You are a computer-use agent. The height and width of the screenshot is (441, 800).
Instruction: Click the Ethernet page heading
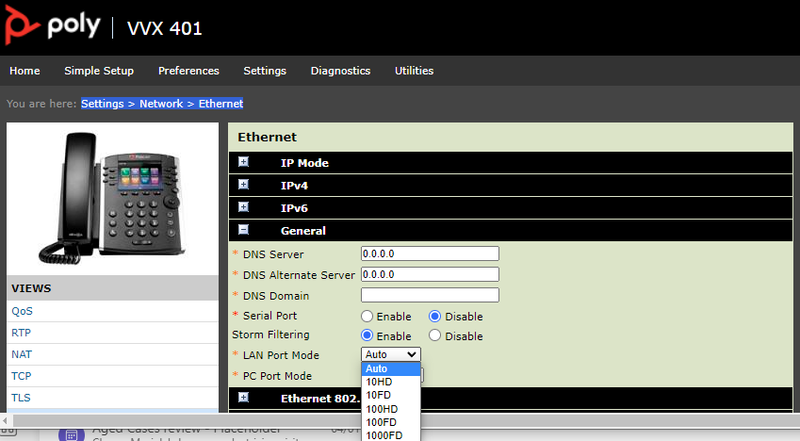coord(267,137)
